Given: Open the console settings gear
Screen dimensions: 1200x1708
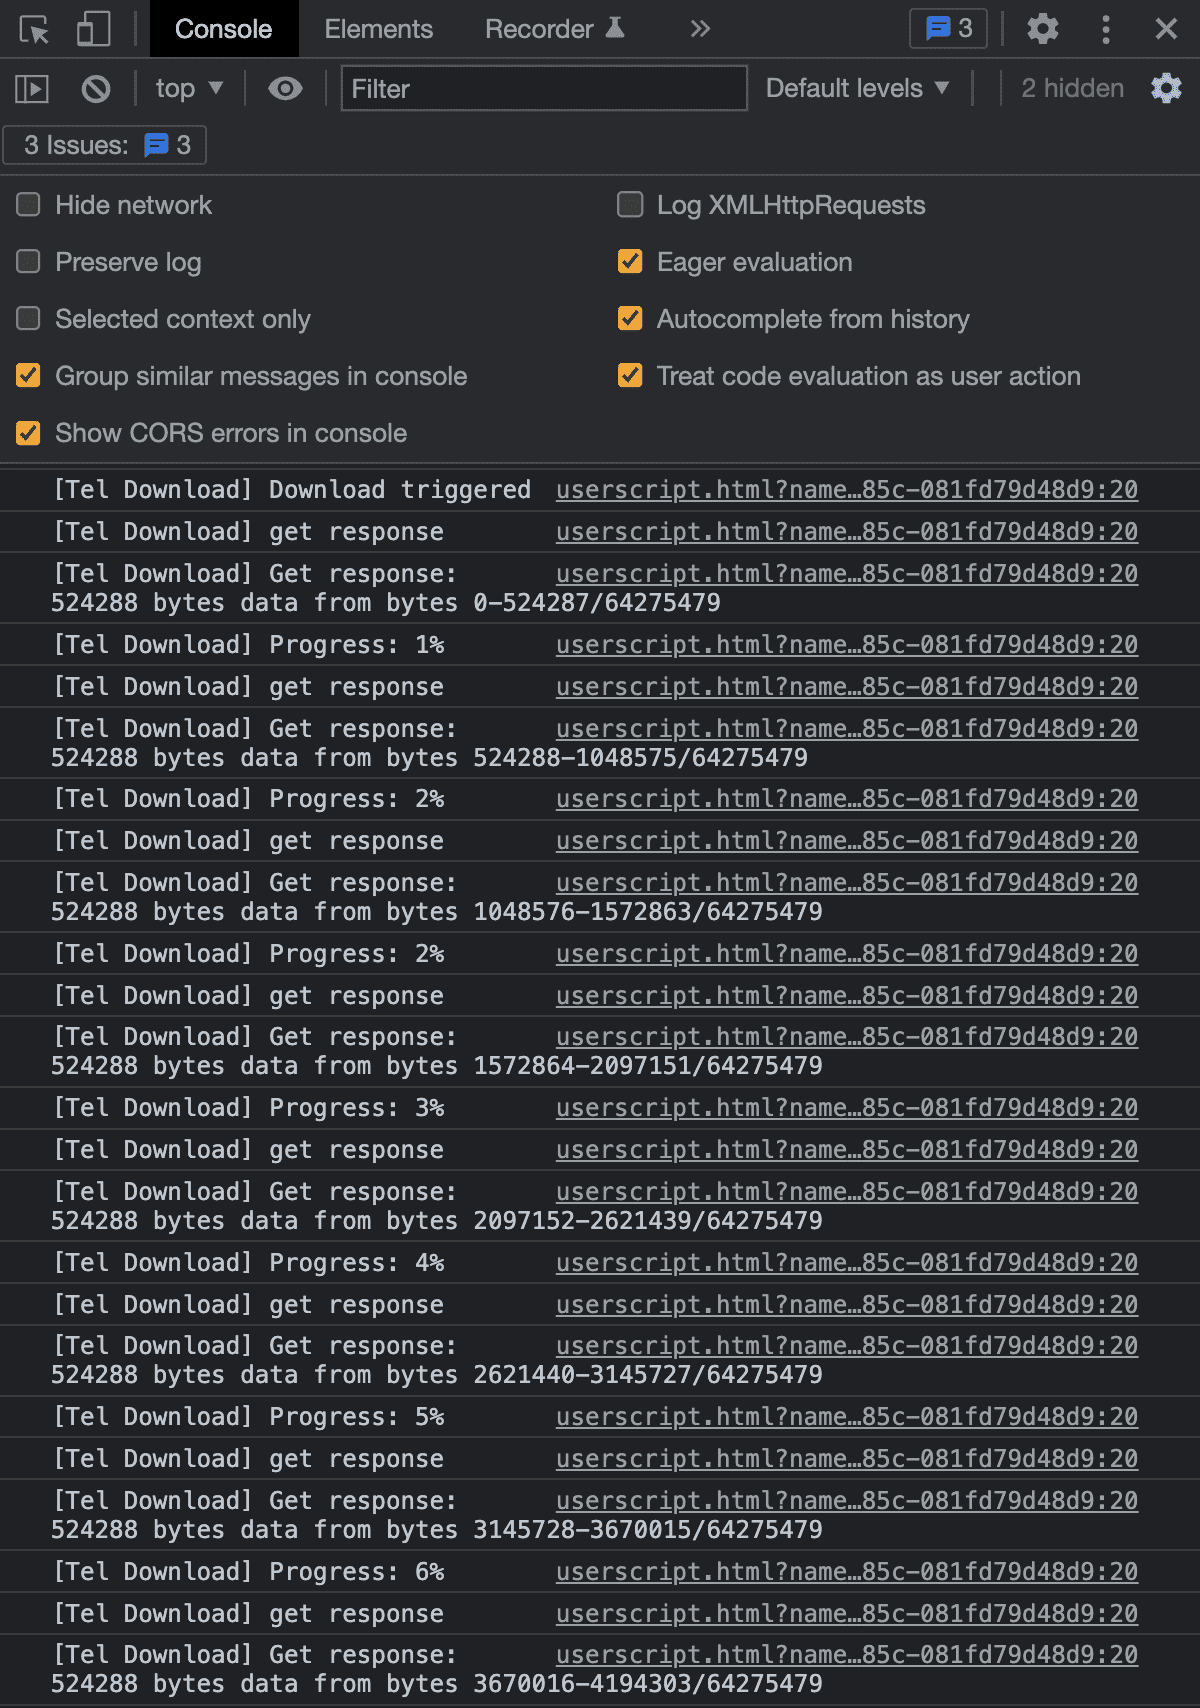Looking at the screenshot, I should coord(1167,88).
